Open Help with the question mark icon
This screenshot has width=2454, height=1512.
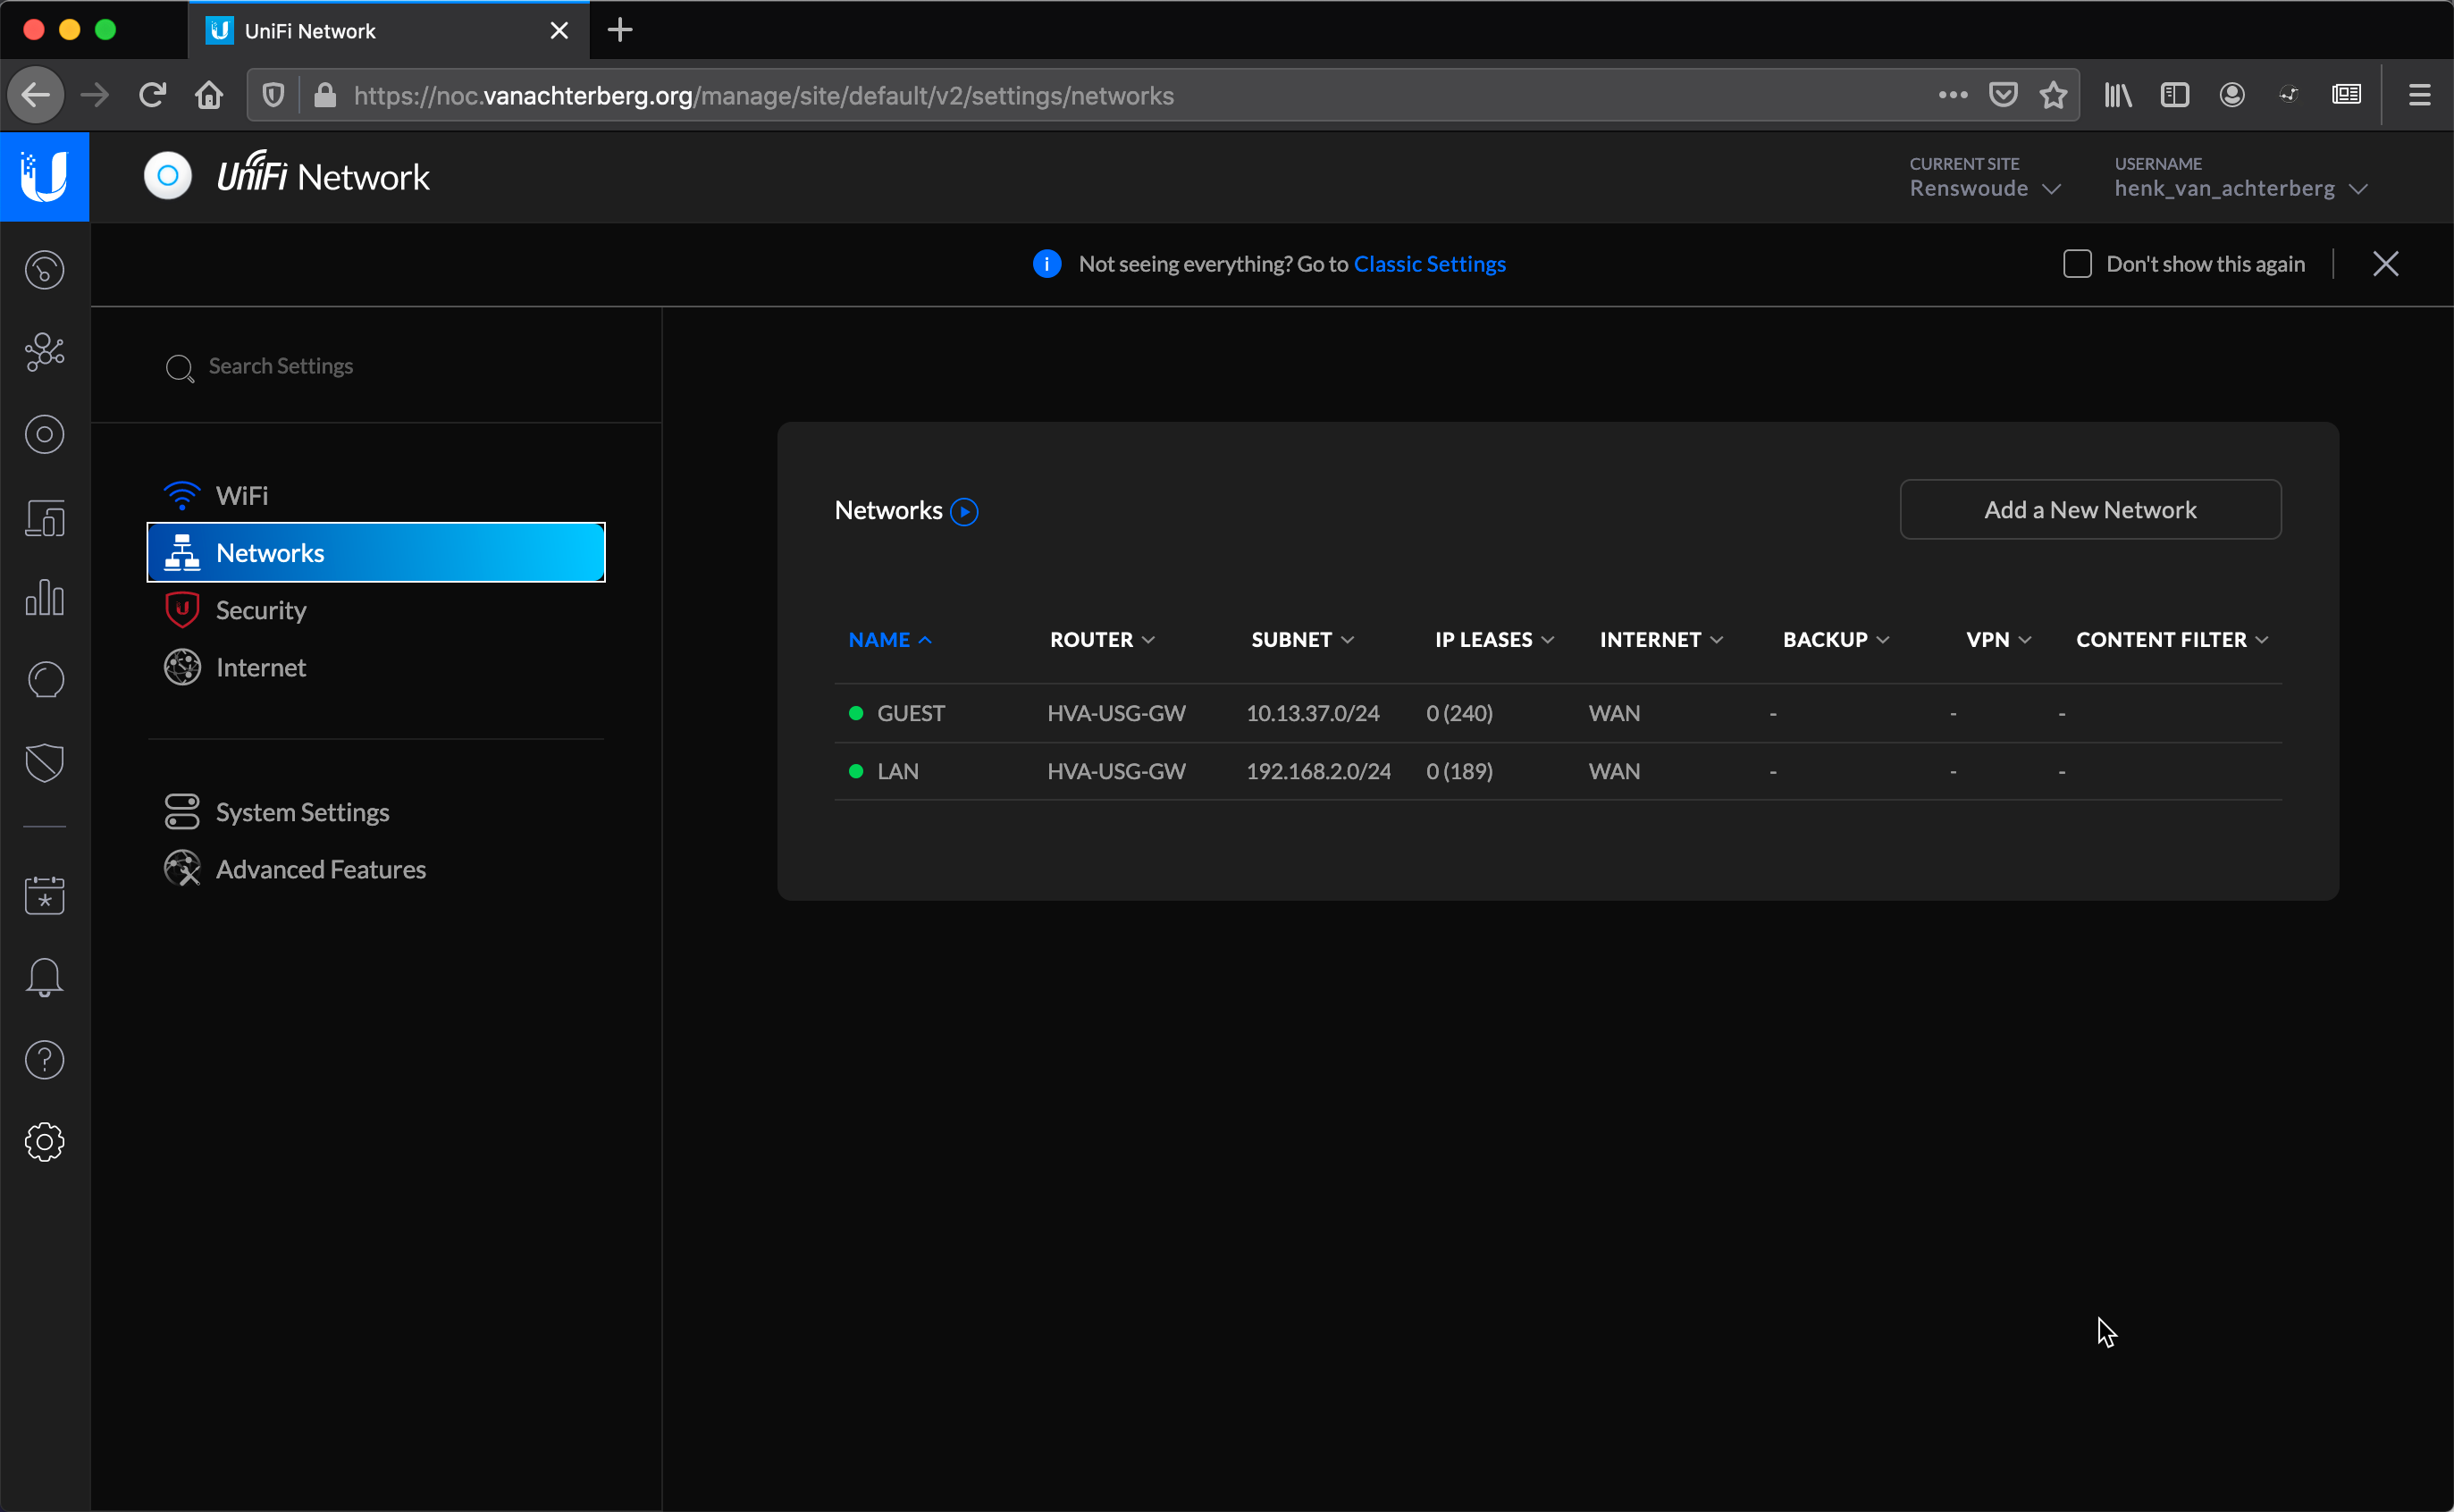[44, 1060]
